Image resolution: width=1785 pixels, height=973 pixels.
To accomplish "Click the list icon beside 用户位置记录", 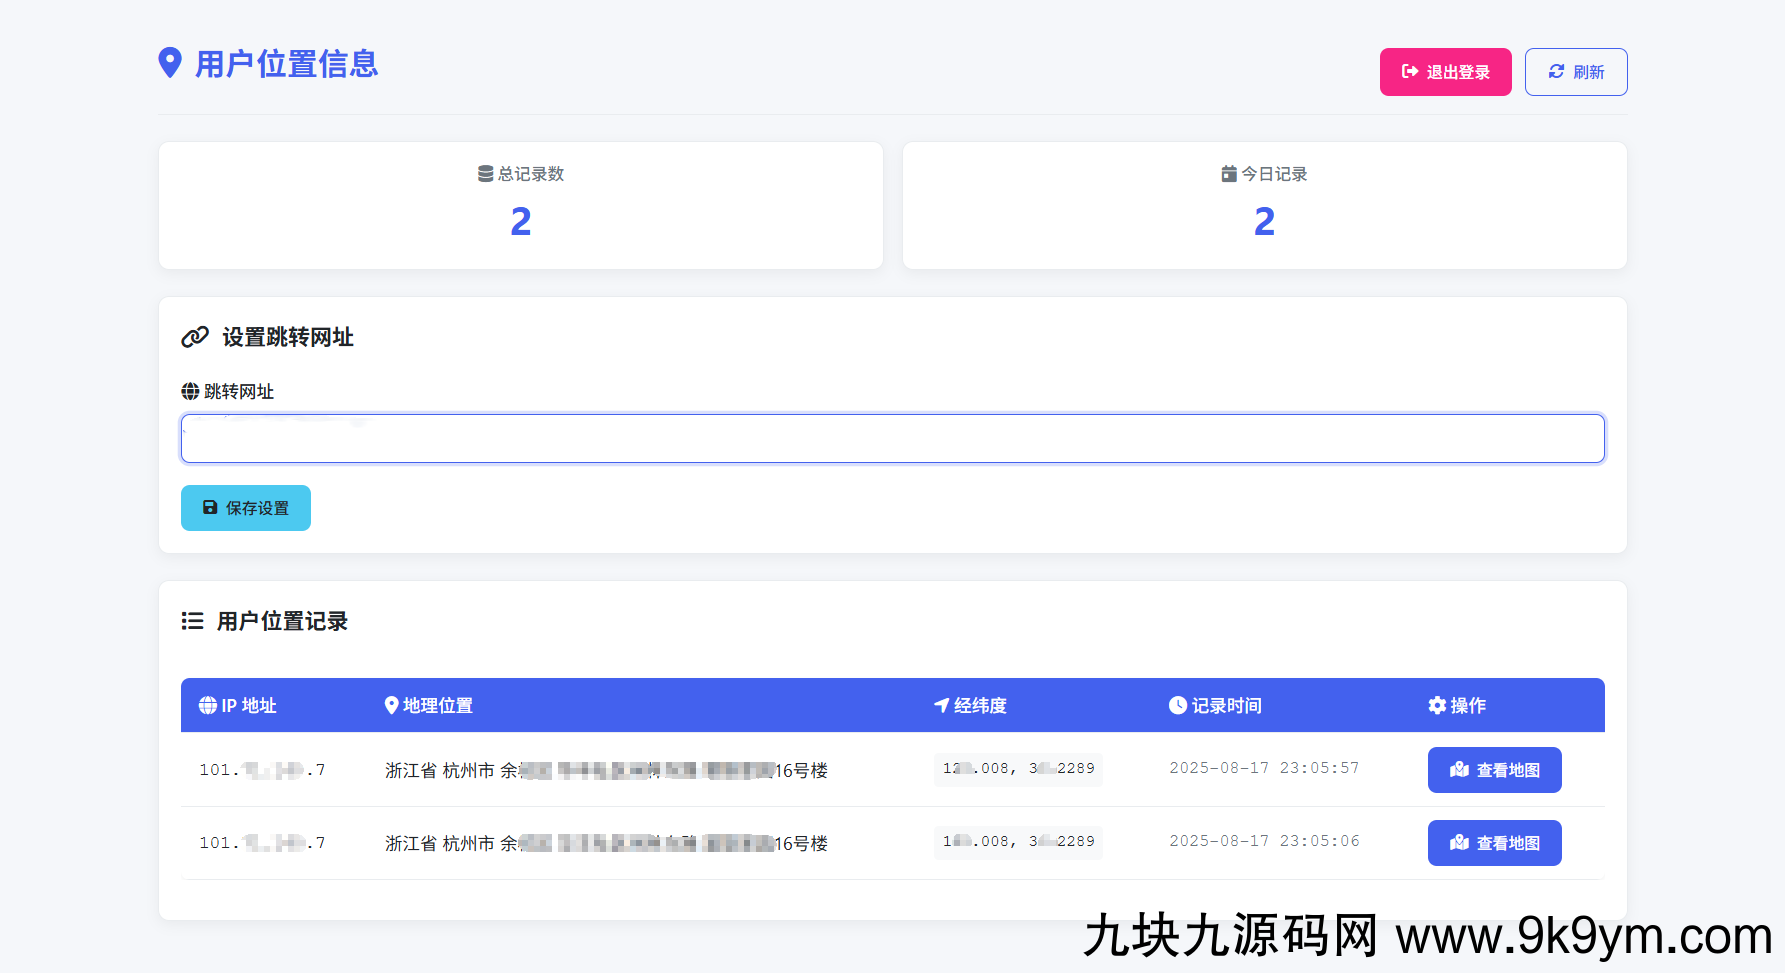I will [192, 621].
